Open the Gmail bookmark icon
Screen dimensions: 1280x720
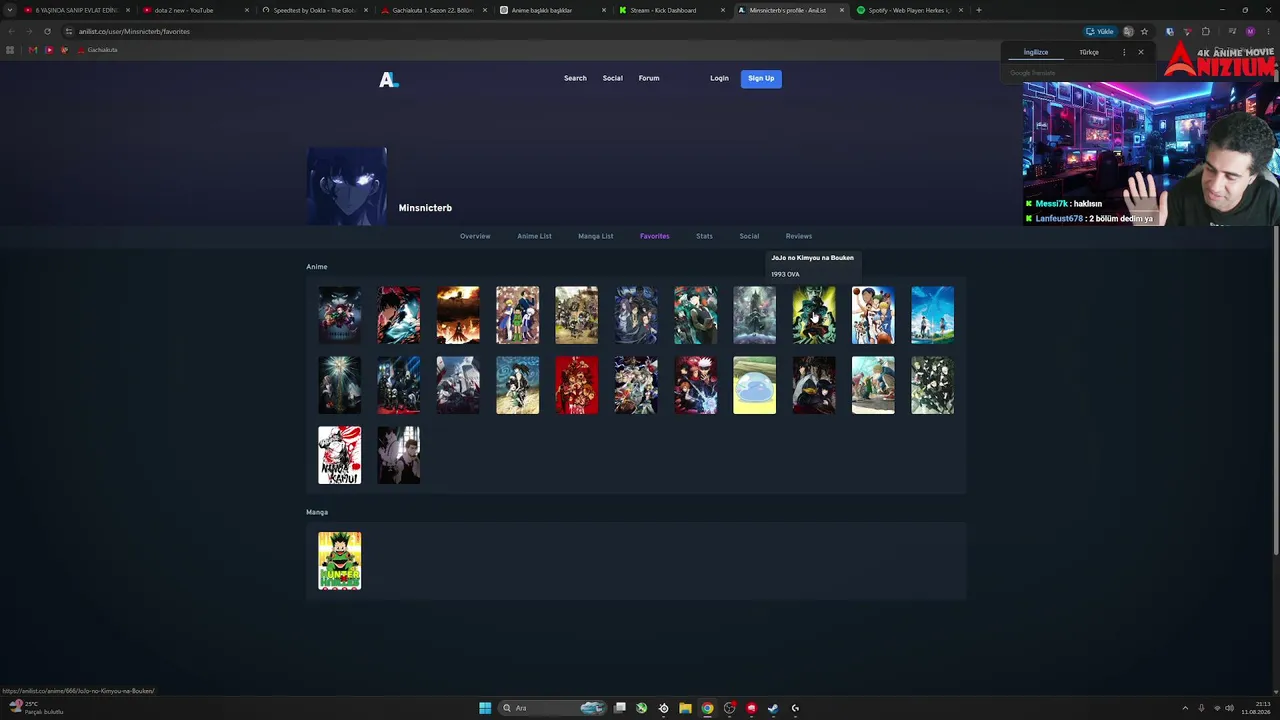pyautogui.click(x=33, y=50)
